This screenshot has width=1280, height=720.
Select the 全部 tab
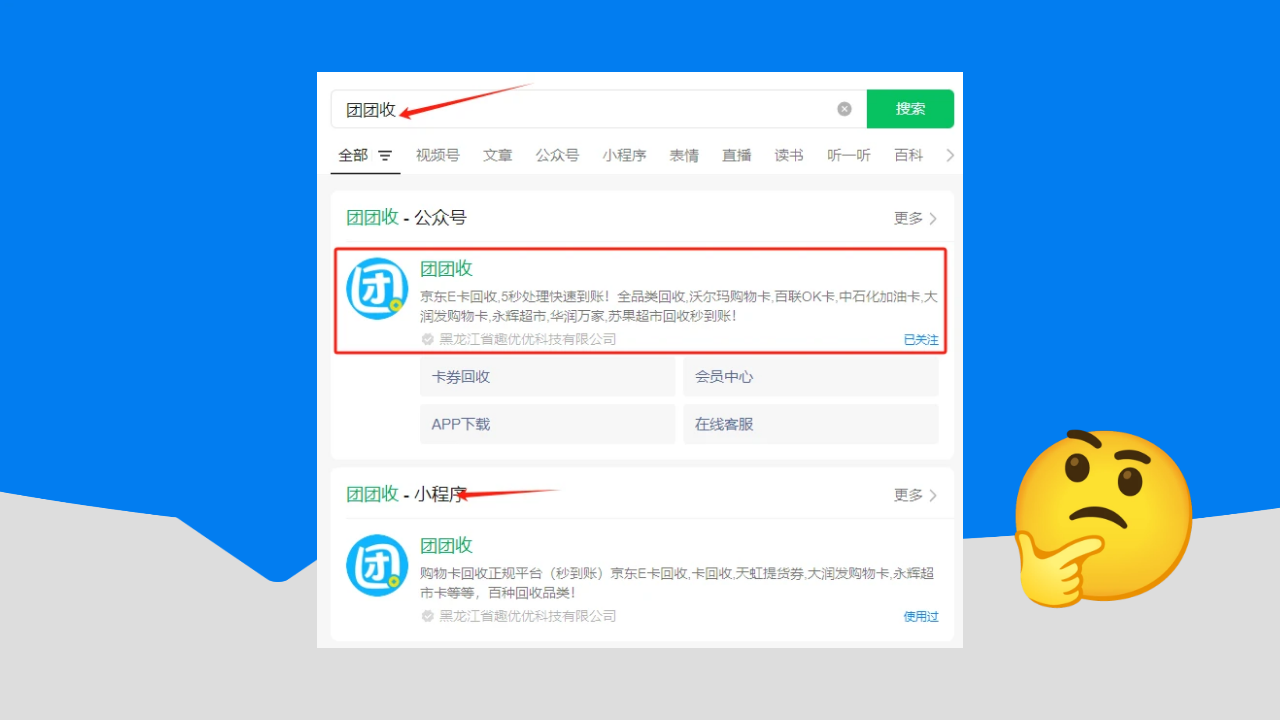tap(353, 156)
